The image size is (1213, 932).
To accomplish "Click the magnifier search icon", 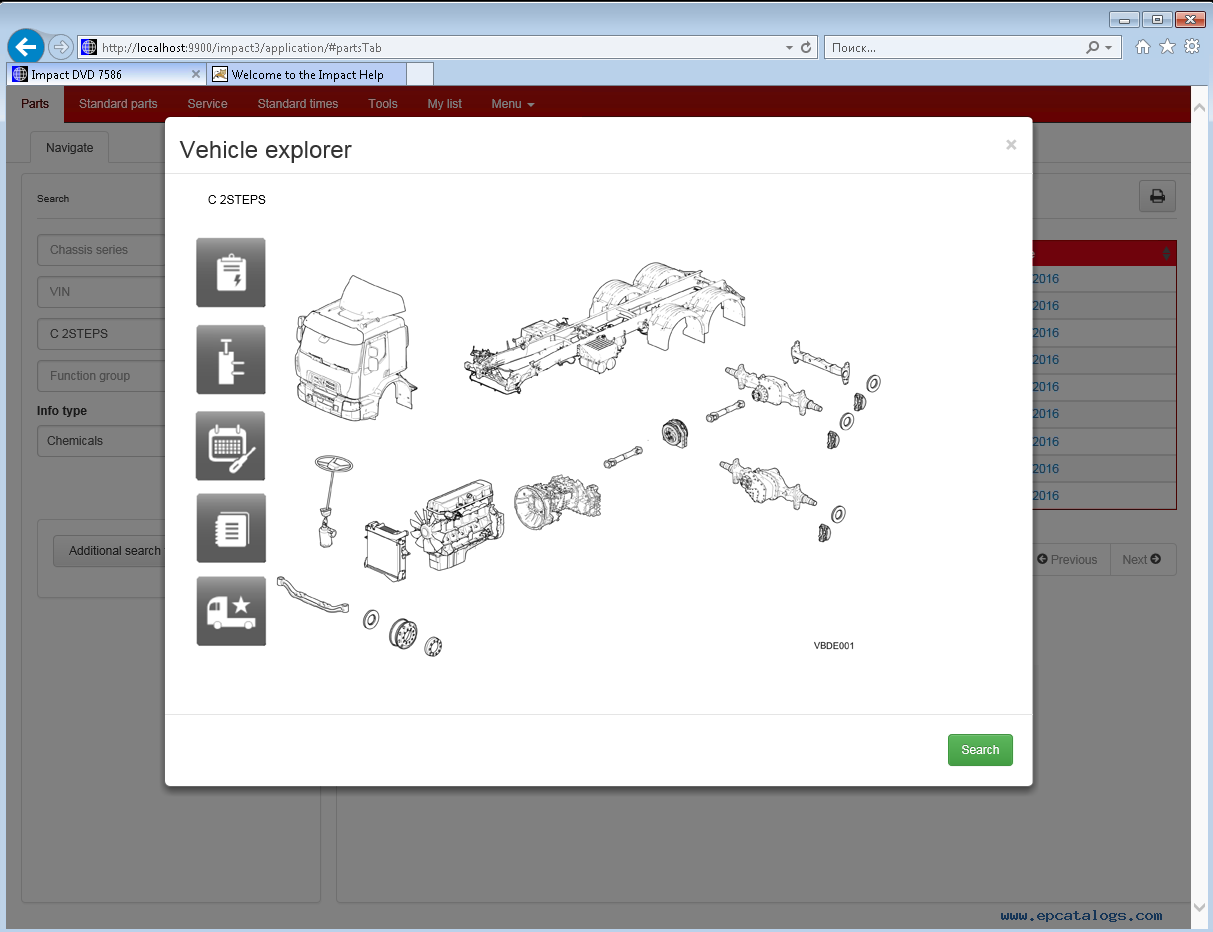I will click(x=1093, y=47).
